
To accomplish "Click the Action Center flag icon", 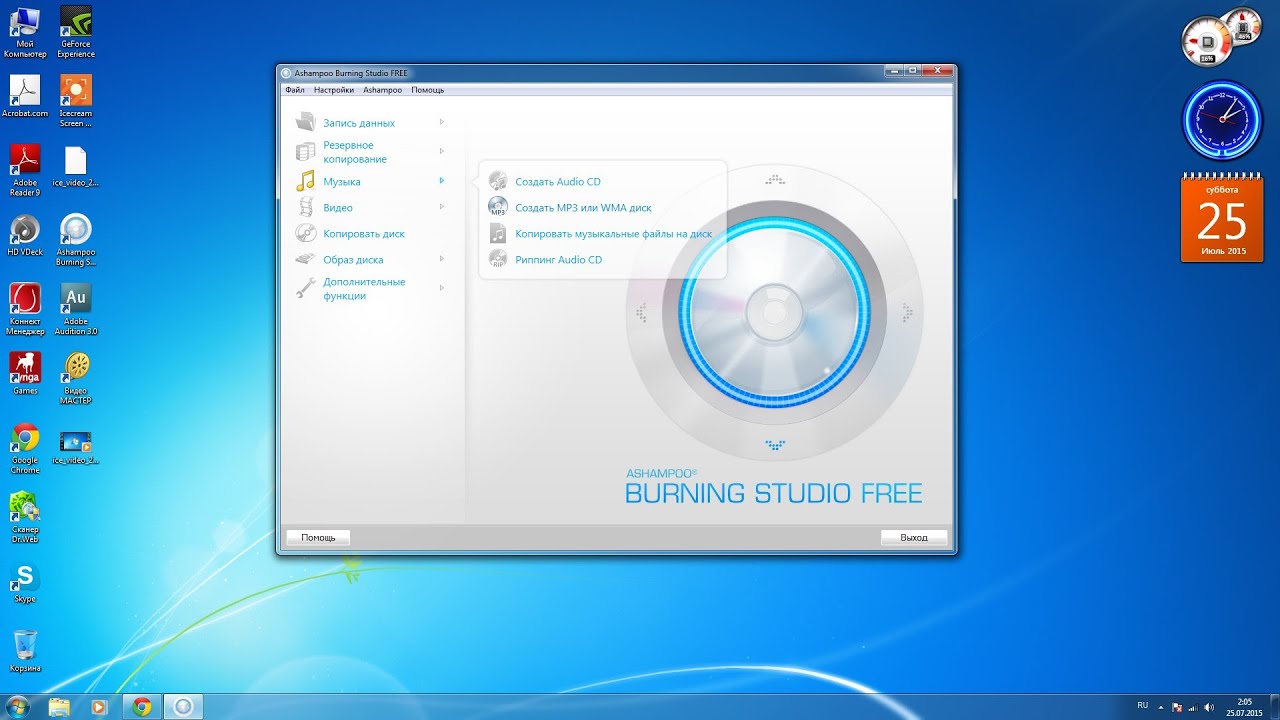I will point(1176,707).
